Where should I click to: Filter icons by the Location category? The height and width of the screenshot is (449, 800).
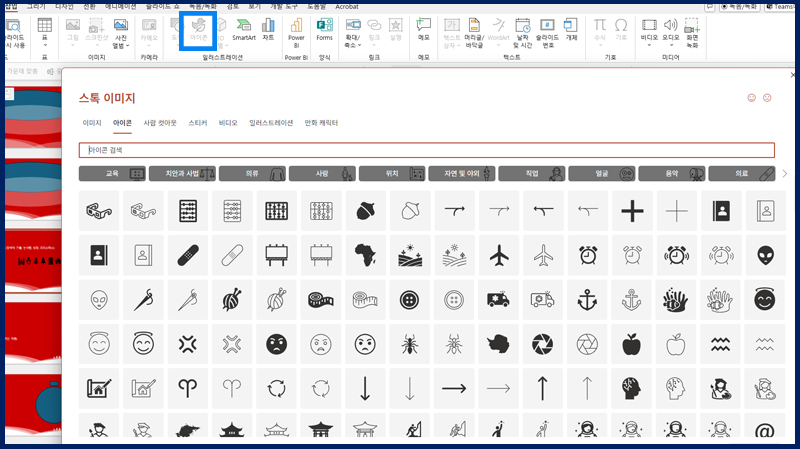click(392, 173)
